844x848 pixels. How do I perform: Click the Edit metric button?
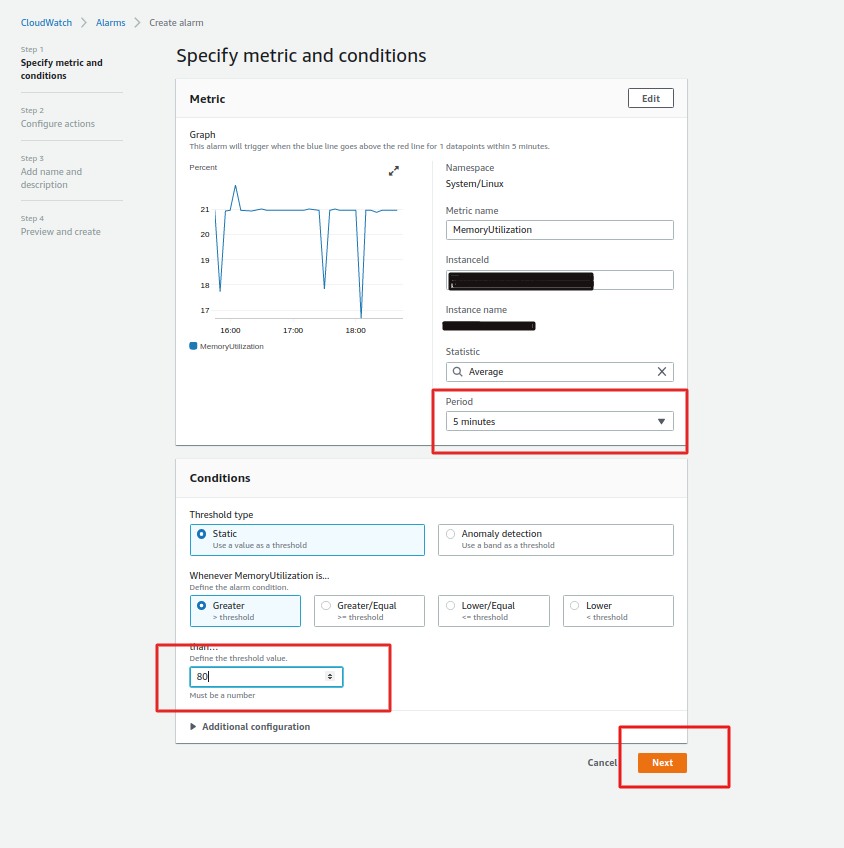[650, 98]
